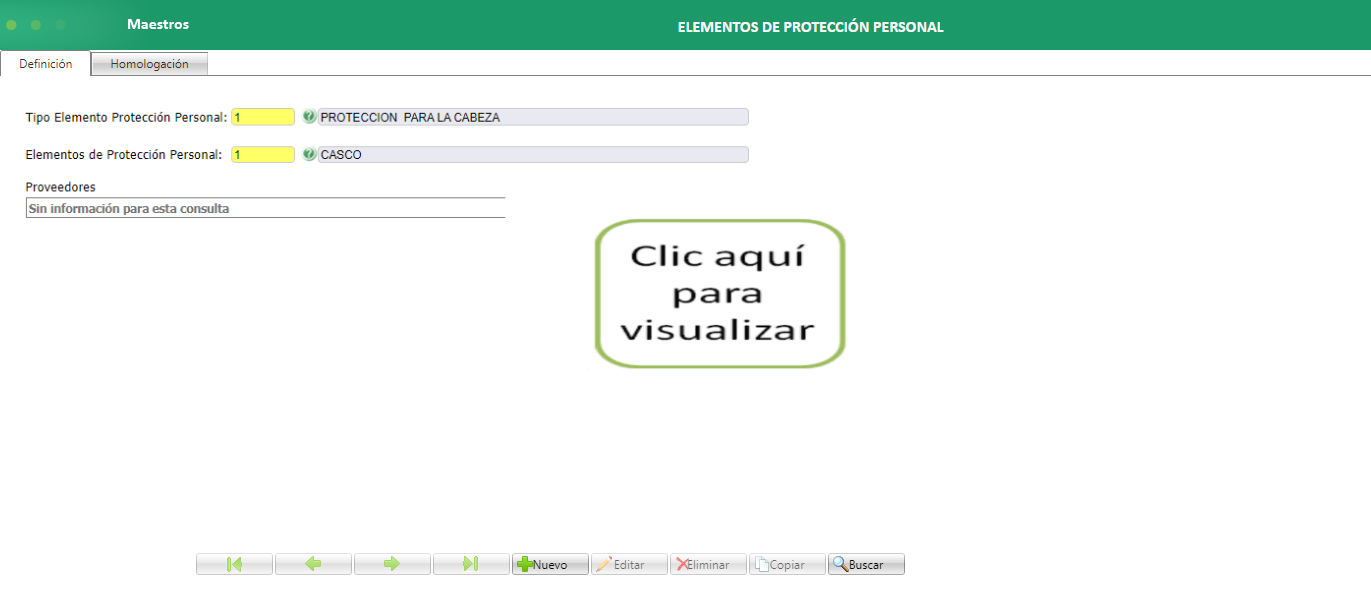This screenshot has width=1371, height=594.
Task: Click the last record navigation icon
Action: tap(471, 563)
